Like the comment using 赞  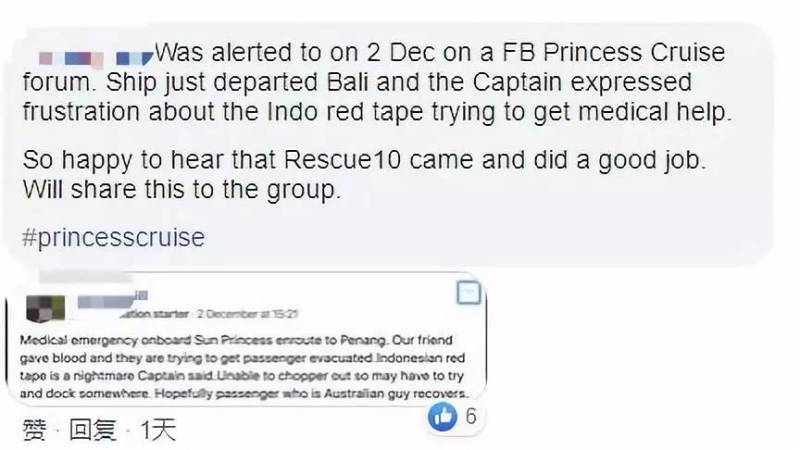pos(33,432)
